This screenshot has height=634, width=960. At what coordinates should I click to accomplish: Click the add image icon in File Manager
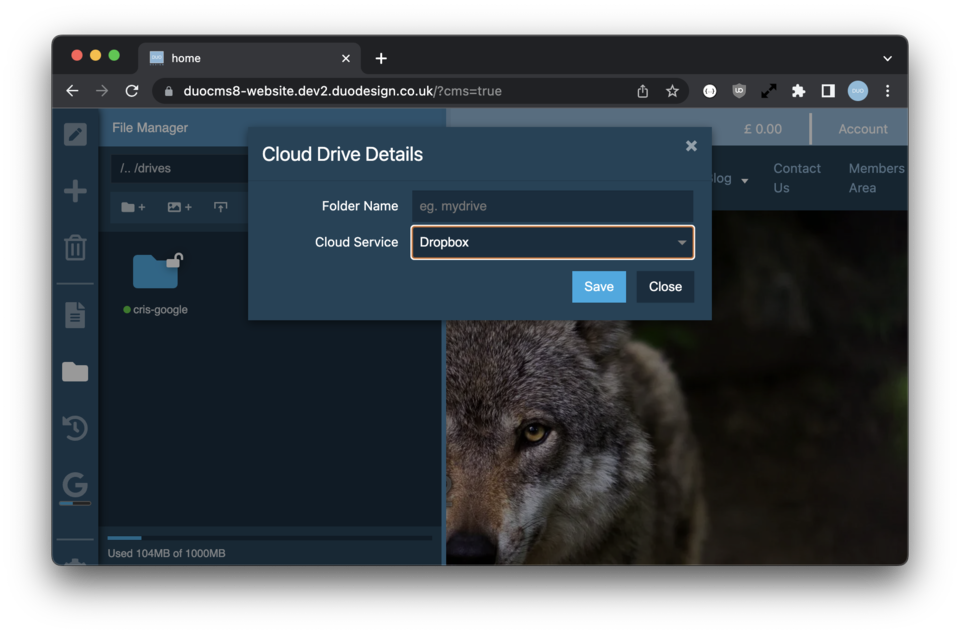(x=179, y=207)
